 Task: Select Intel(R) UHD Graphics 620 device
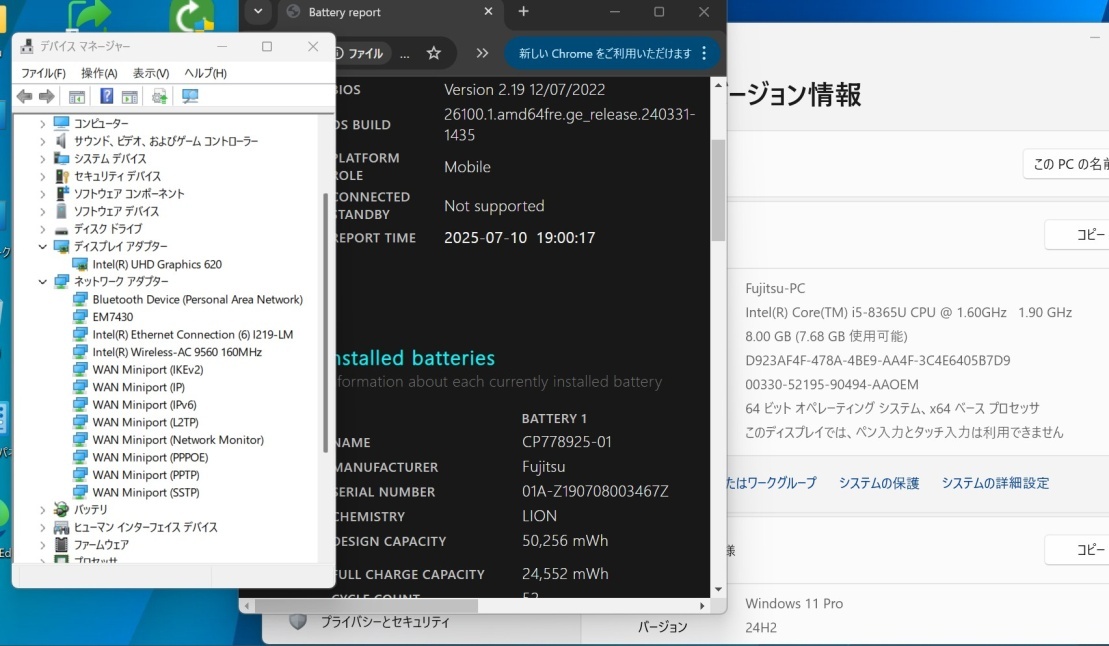[x=157, y=264]
